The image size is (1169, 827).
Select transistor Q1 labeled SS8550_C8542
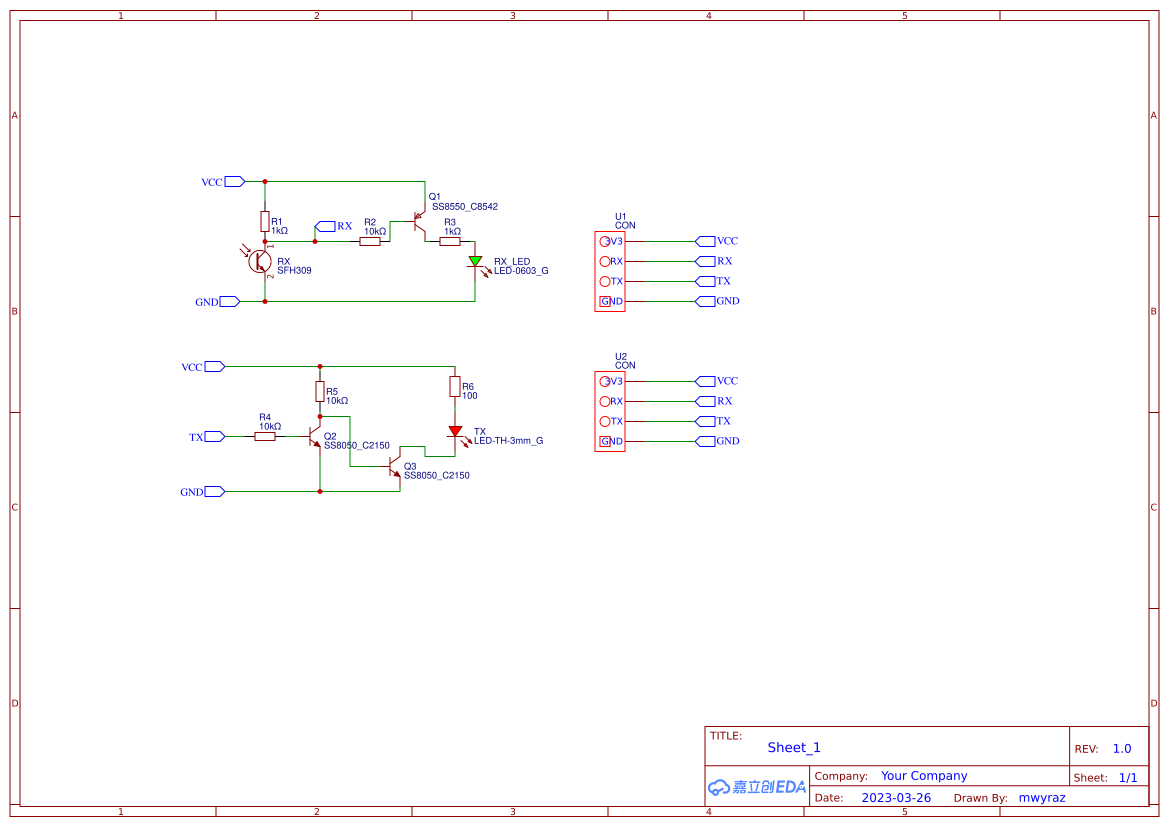point(421,222)
